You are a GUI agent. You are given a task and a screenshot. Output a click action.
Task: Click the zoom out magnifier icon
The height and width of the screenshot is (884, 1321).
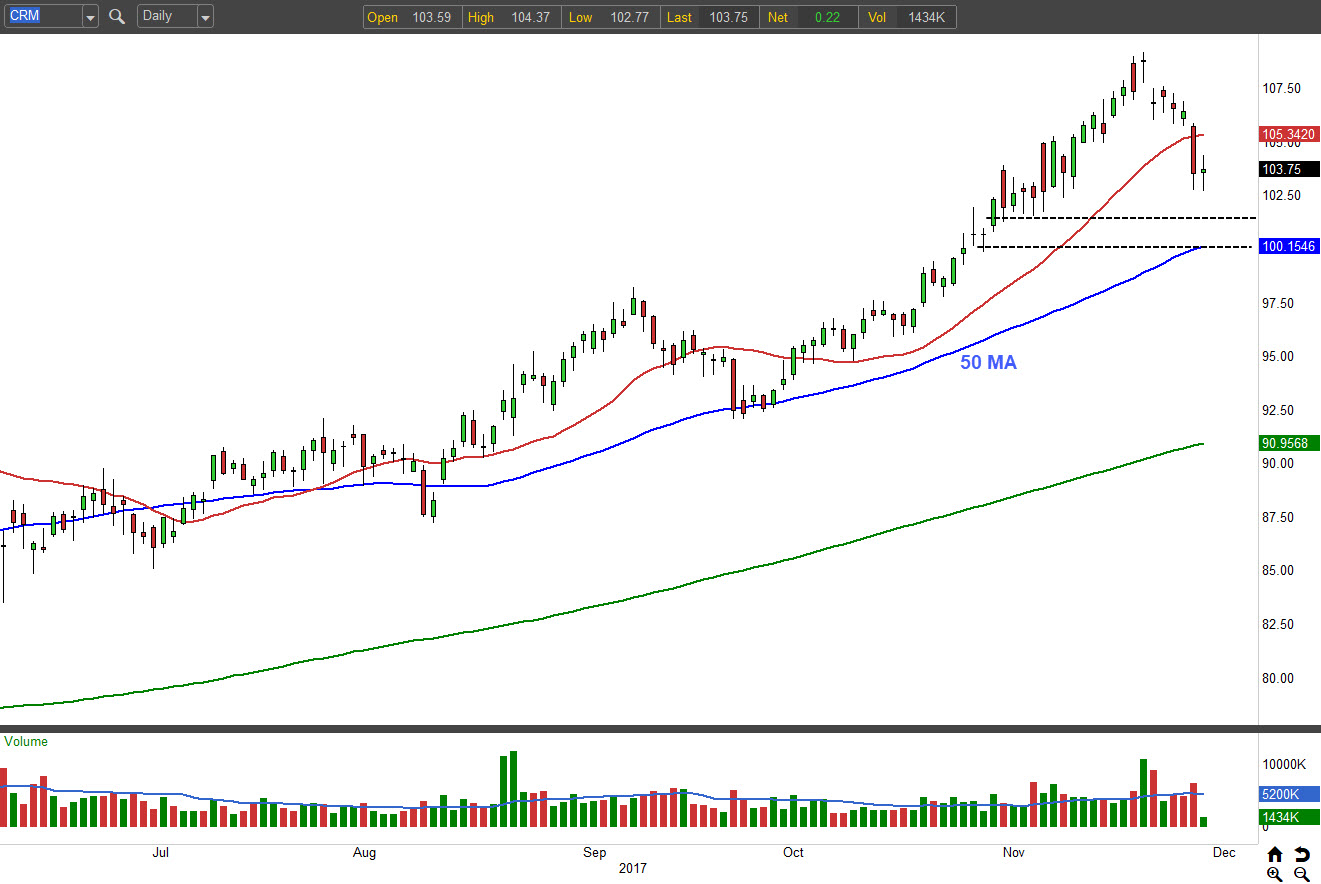tap(1302, 874)
